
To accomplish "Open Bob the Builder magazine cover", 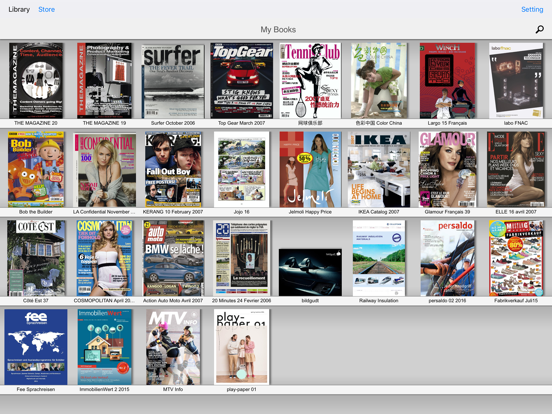I will pos(36,169).
